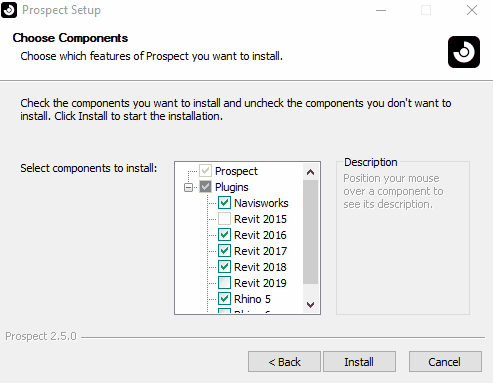The width and height of the screenshot is (493, 383).
Task: Toggle the Plugins group checkbox
Action: point(205,187)
